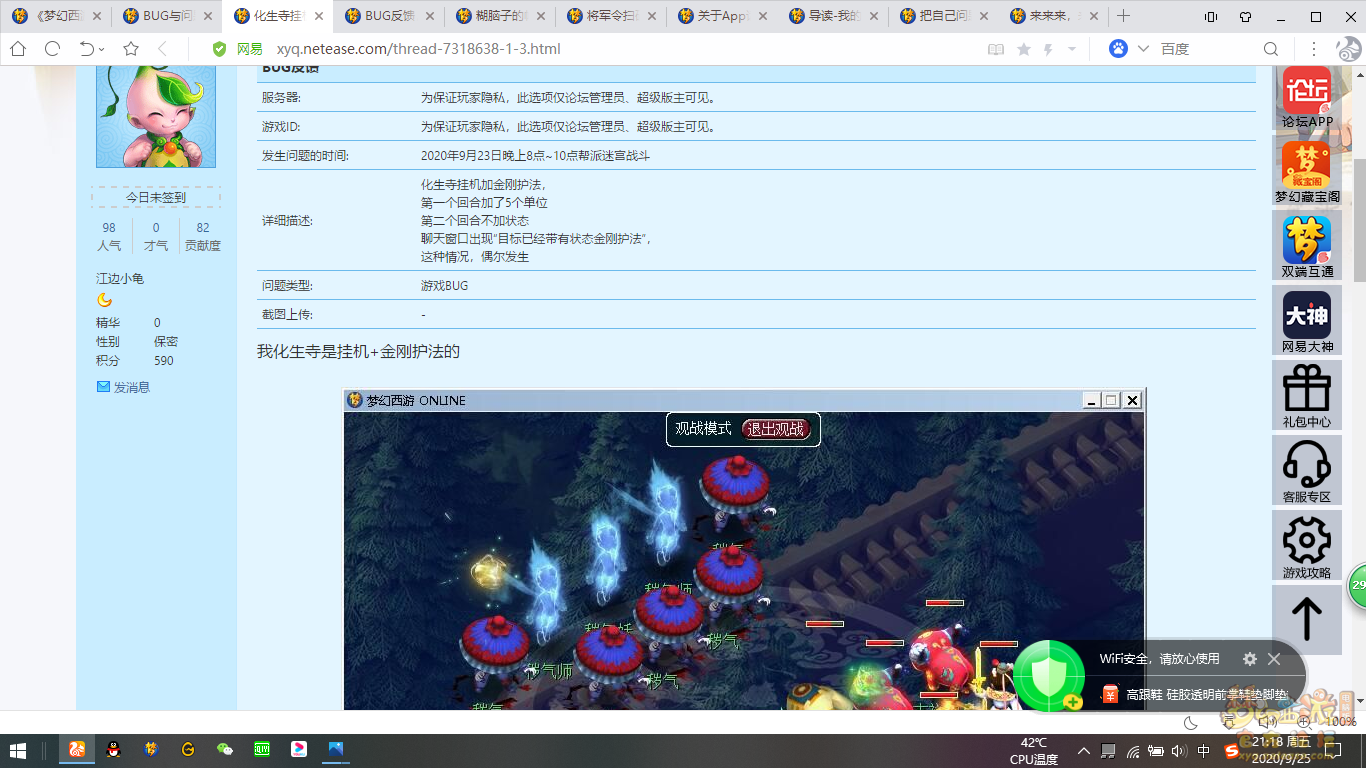Click the 发消息 link
Screen dimensions: 1366x768
click(x=131, y=387)
